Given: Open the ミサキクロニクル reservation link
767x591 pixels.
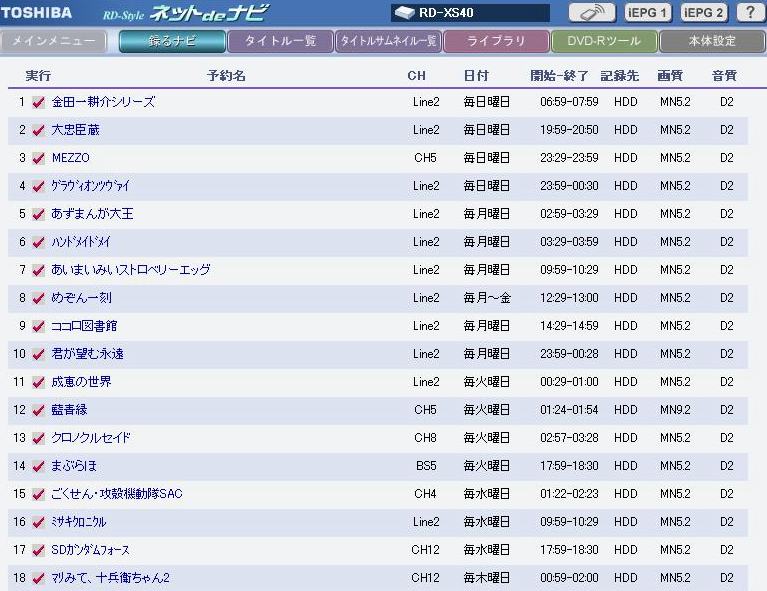Looking at the screenshot, I should pyautogui.click(x=79, y=522).
